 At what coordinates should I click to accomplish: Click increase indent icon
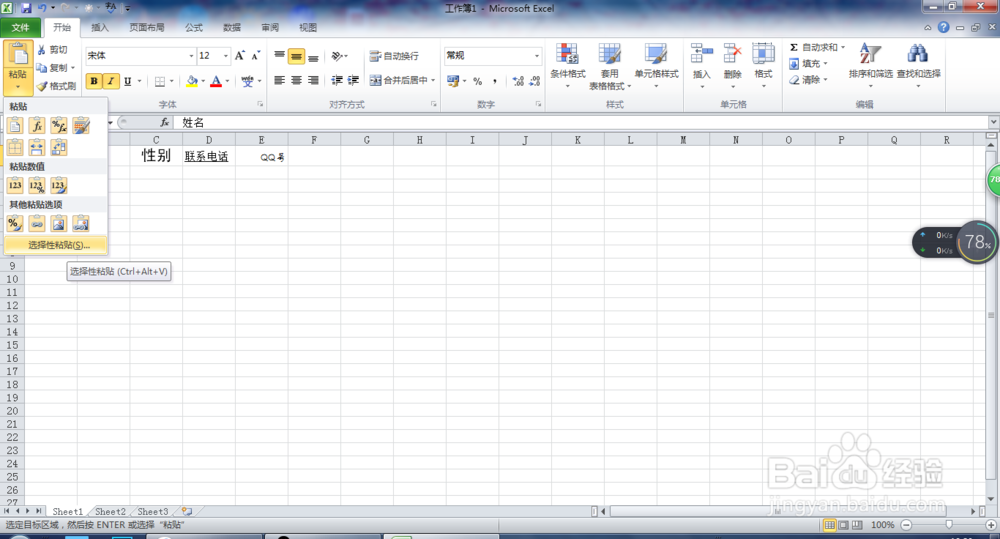pos(353,80)
